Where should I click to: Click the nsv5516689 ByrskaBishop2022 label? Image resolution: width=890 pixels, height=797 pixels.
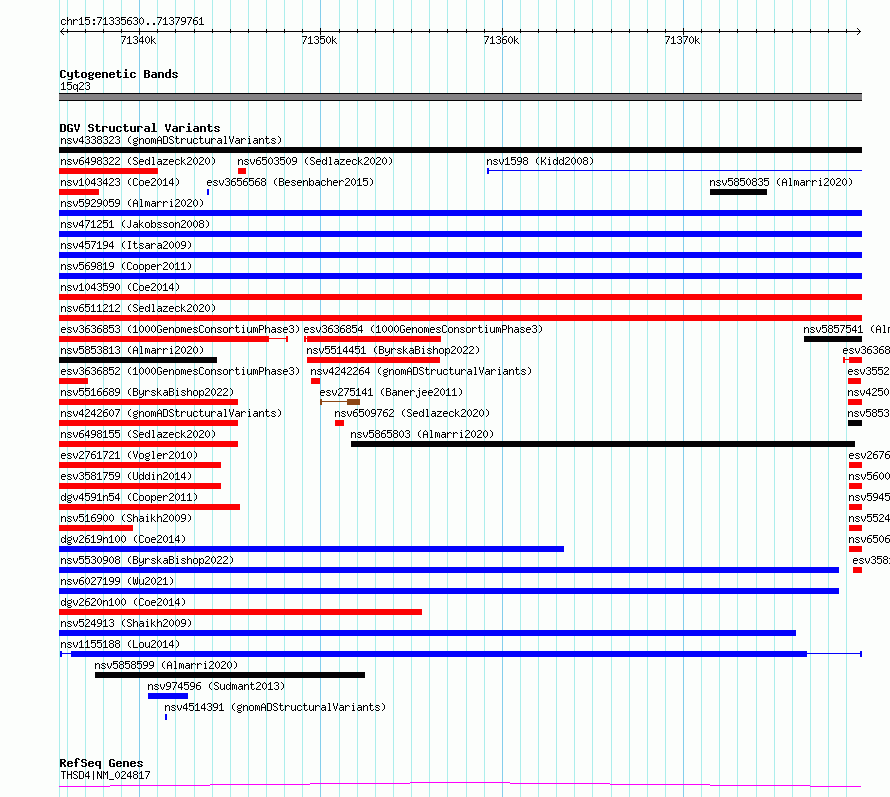tap(147, 392)
